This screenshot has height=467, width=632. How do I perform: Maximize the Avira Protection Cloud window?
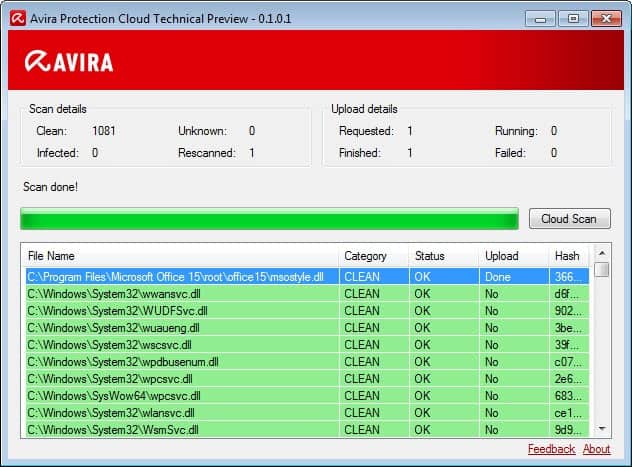pyautogui.click(x=573, y=19)
